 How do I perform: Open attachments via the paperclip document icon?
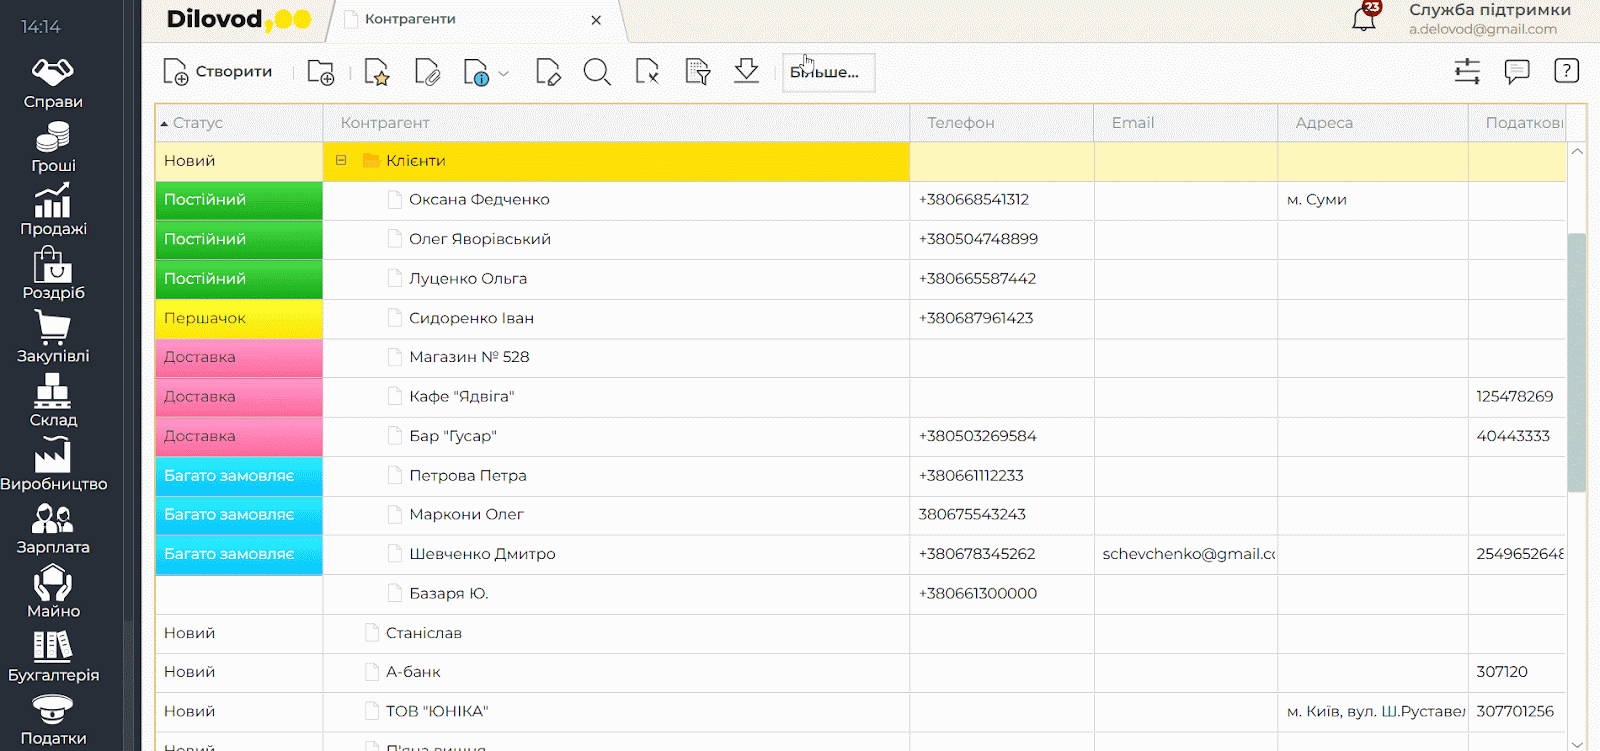click(x=427, y=72)
